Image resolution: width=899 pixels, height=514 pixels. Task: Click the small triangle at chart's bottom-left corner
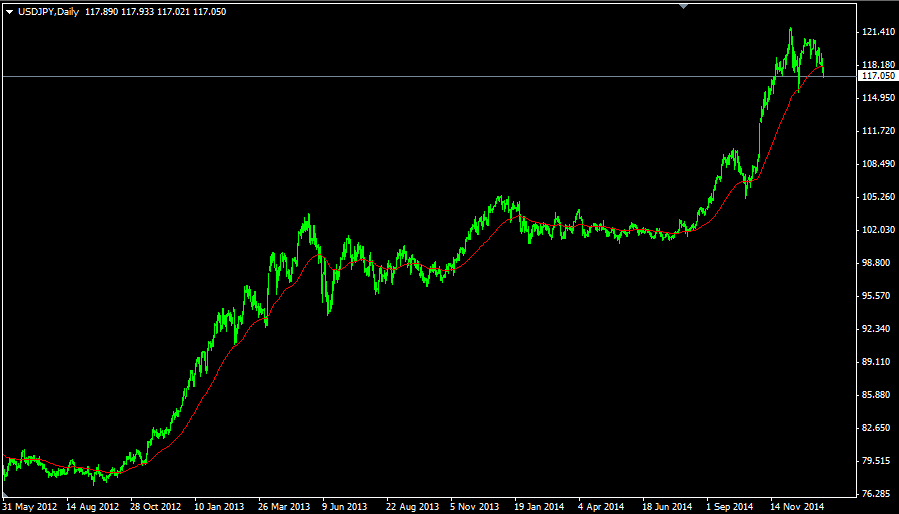point(5,494)
